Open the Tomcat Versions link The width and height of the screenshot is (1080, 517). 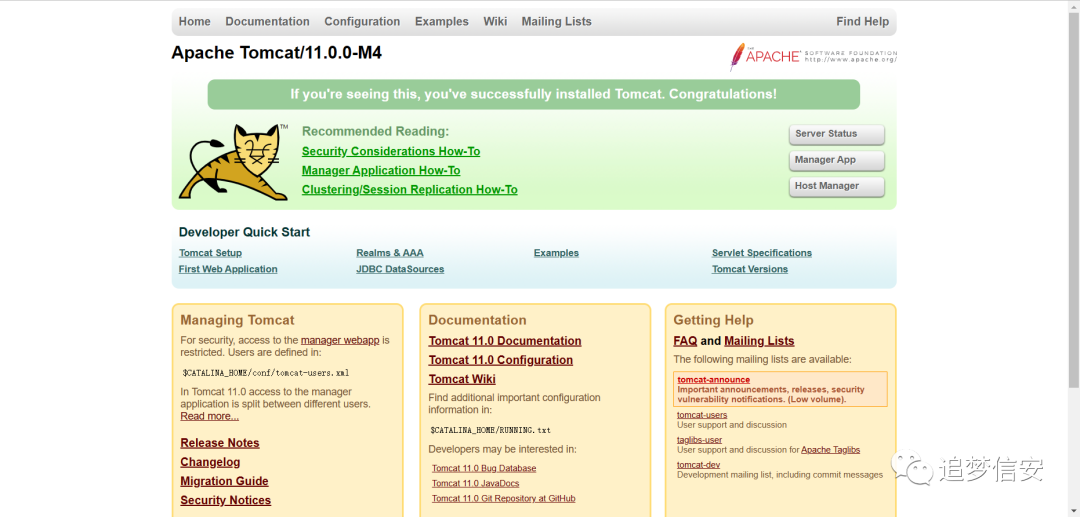[749, 269]
